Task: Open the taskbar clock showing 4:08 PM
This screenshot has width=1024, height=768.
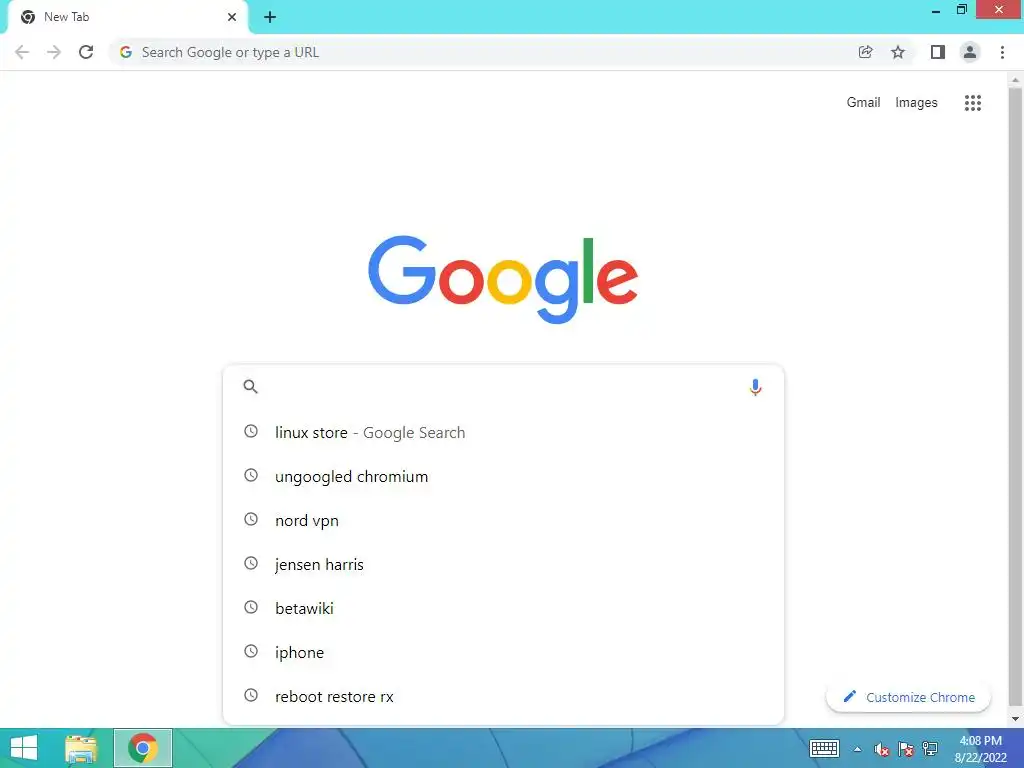Action: [980, 748]
